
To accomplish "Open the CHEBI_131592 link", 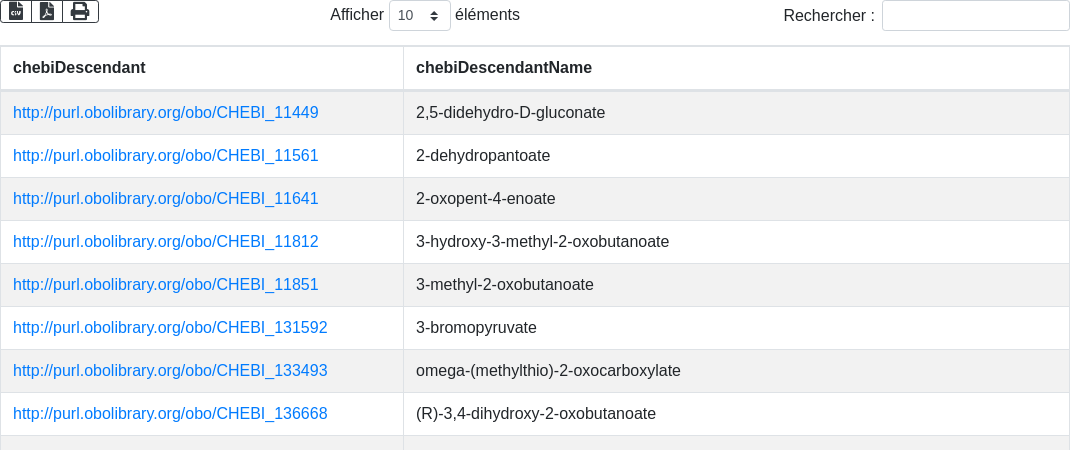I will 170,328.
